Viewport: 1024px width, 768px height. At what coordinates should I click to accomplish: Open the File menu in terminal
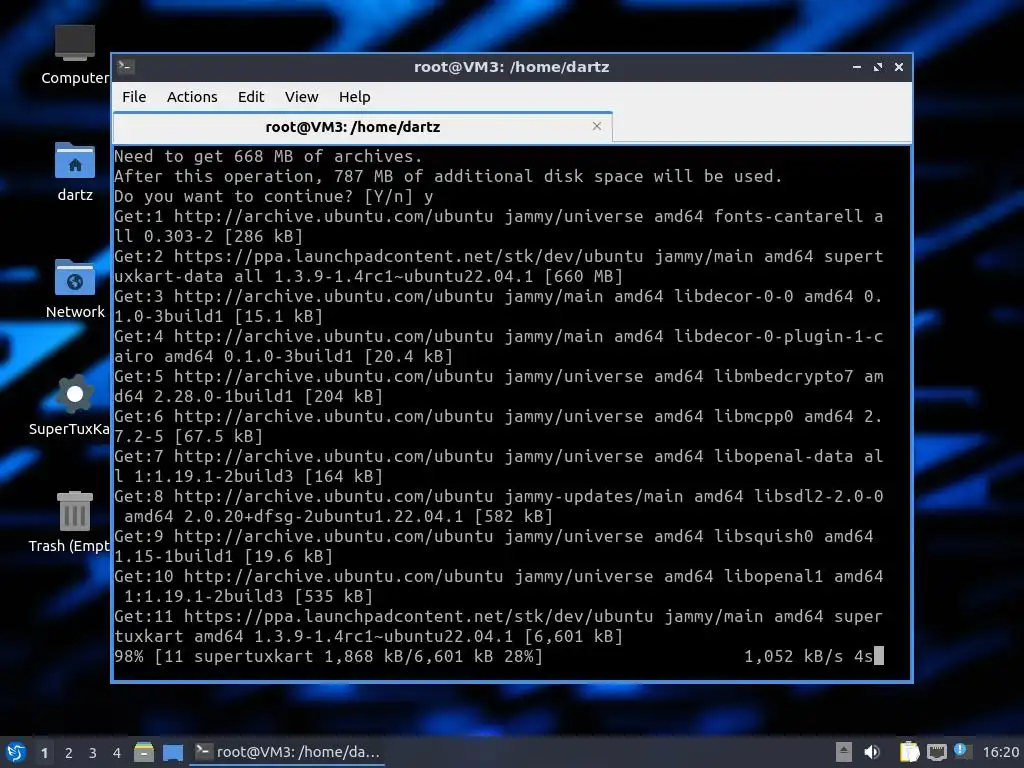click(x=134, y=97)
